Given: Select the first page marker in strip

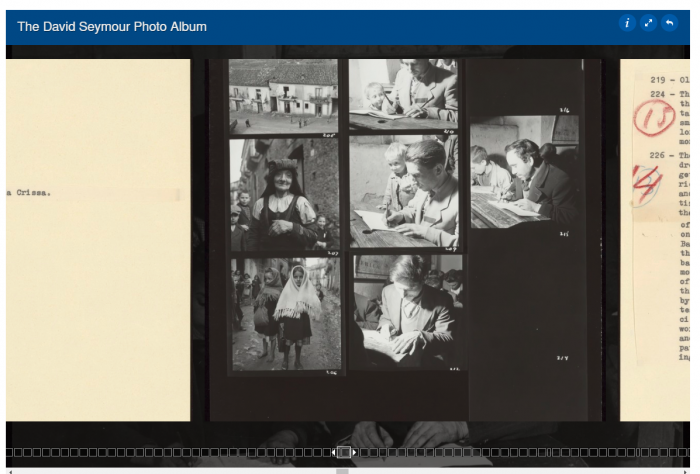Looking at the screenshot, I should pyautogui.click(x=9, y=452).
